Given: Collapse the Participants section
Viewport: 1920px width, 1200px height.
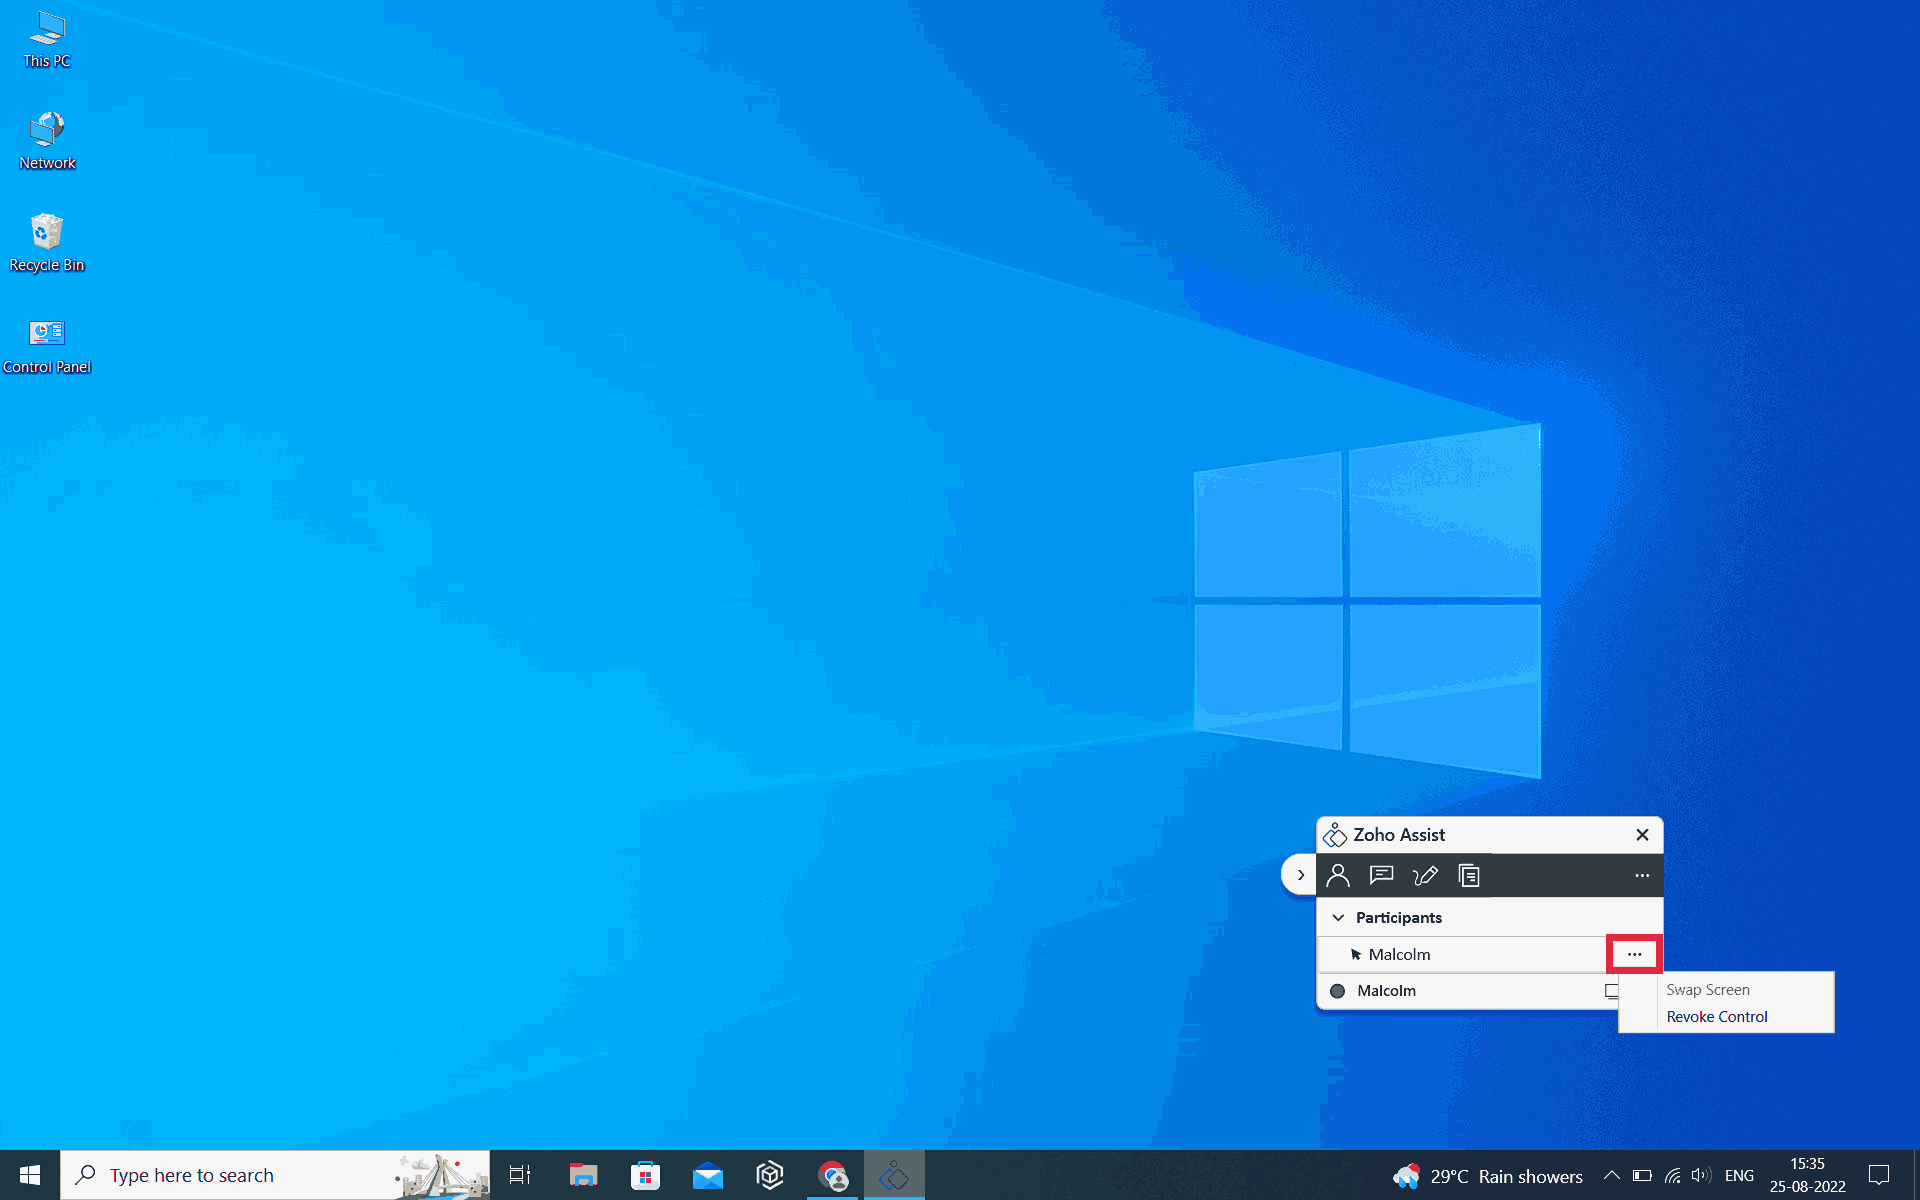Looking at the screenshot, I should click(x=1338, y=917).
